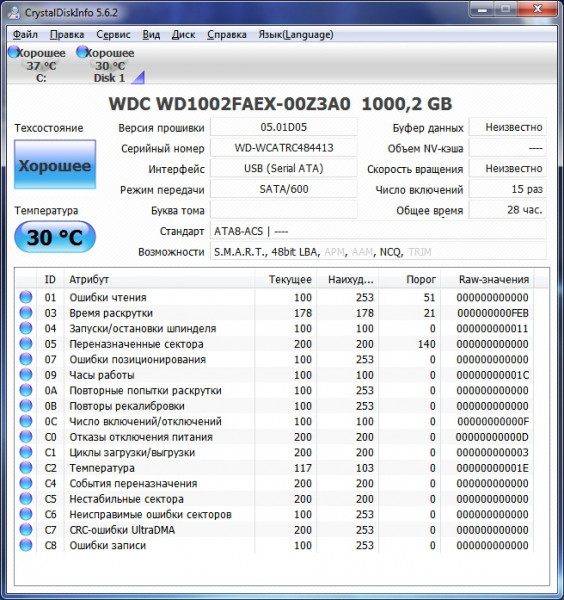The height and width of the screenshot is (600, 564).
Task: Click the serial number field WD-WCATRC484413
Action: point(284,148)
